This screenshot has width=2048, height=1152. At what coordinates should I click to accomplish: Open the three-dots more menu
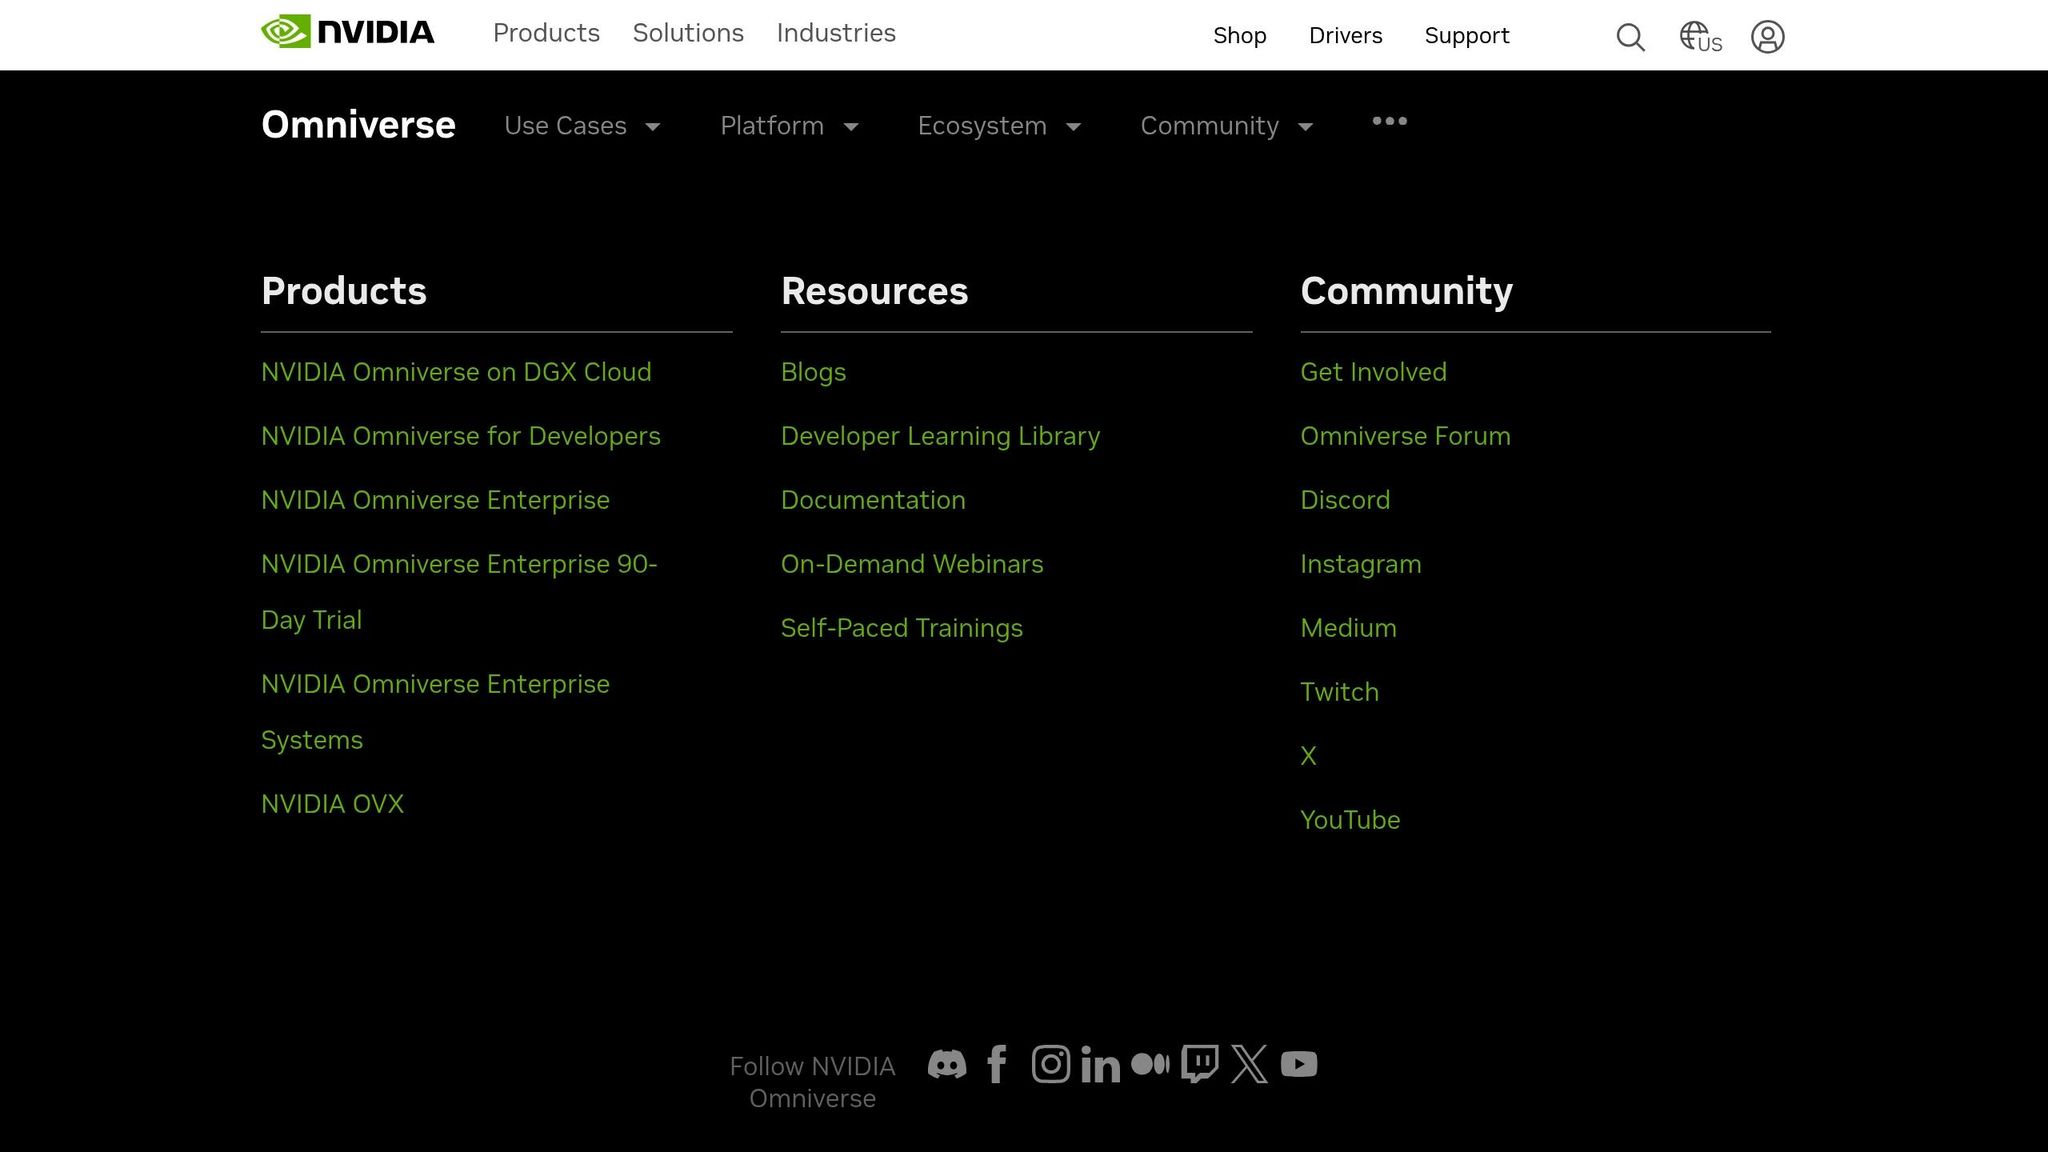[1389, 121]
